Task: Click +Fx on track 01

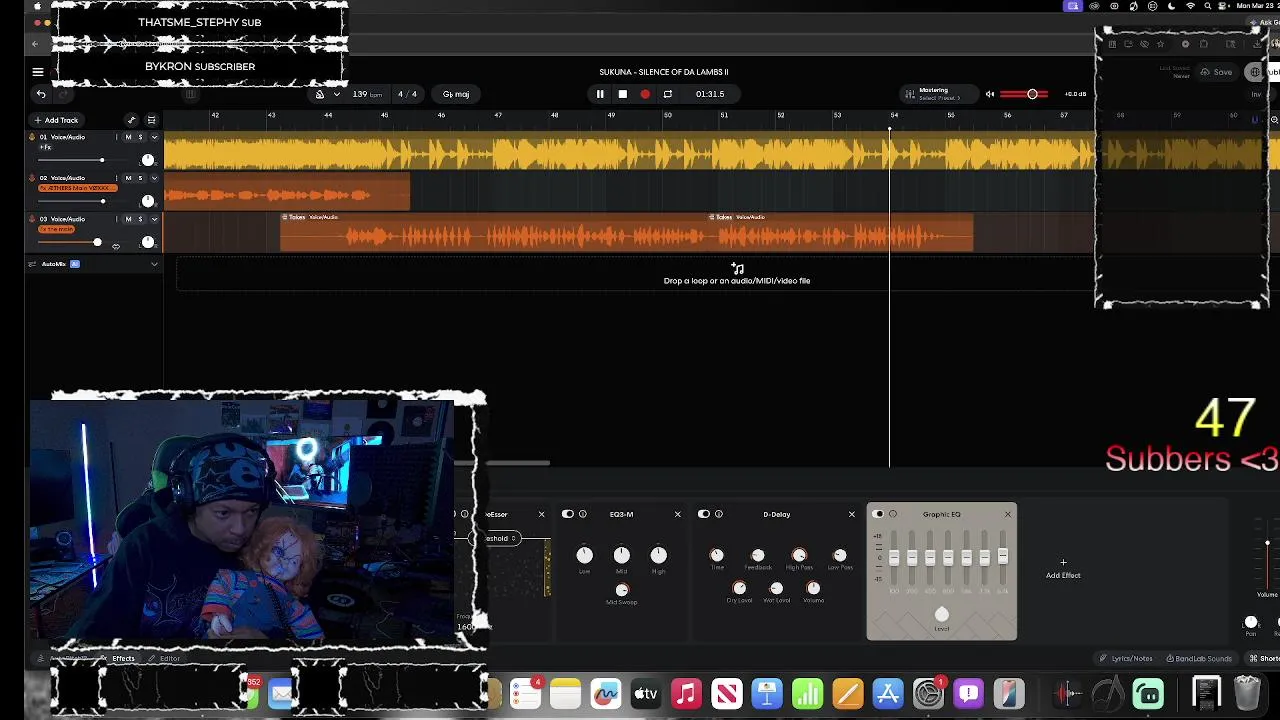Action: [45, 147]
